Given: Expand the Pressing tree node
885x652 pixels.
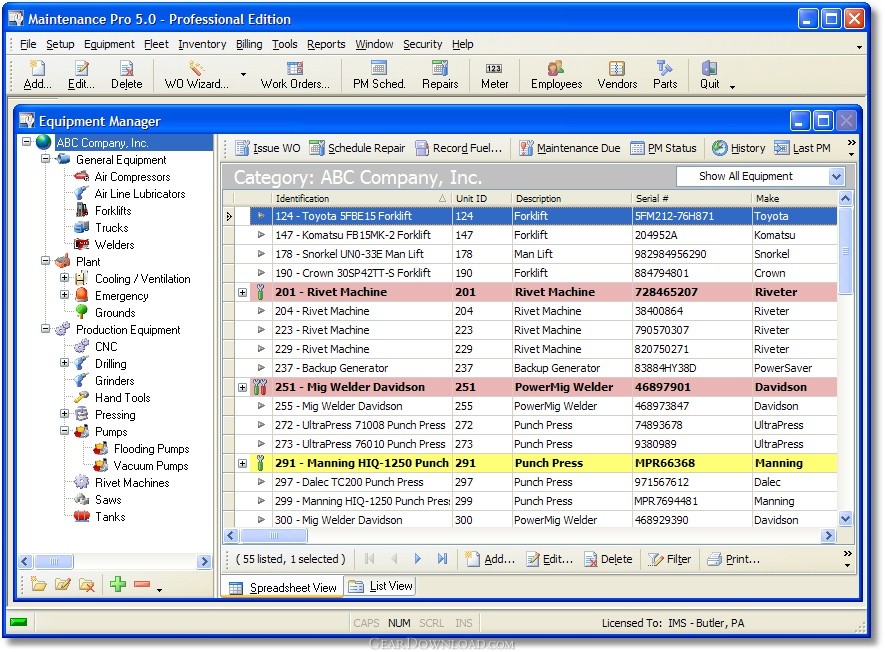Looking at the screenshot, I should [64, 413].
